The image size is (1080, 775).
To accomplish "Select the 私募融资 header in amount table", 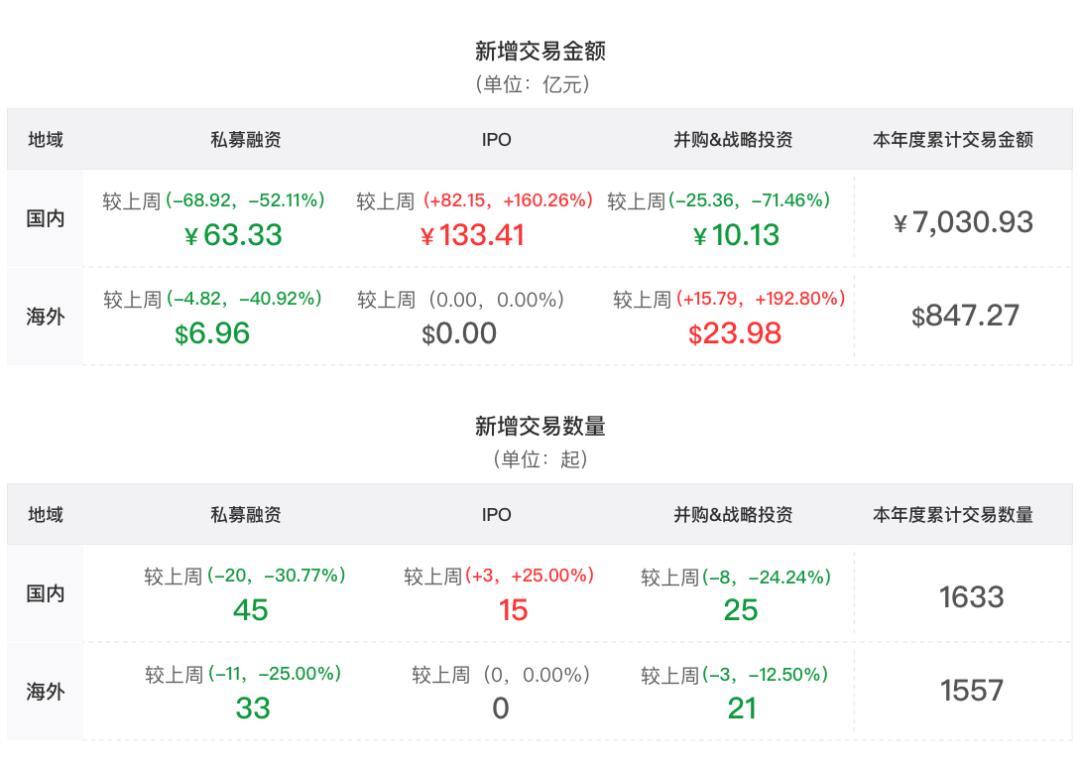I will click(x=245, y=140).
